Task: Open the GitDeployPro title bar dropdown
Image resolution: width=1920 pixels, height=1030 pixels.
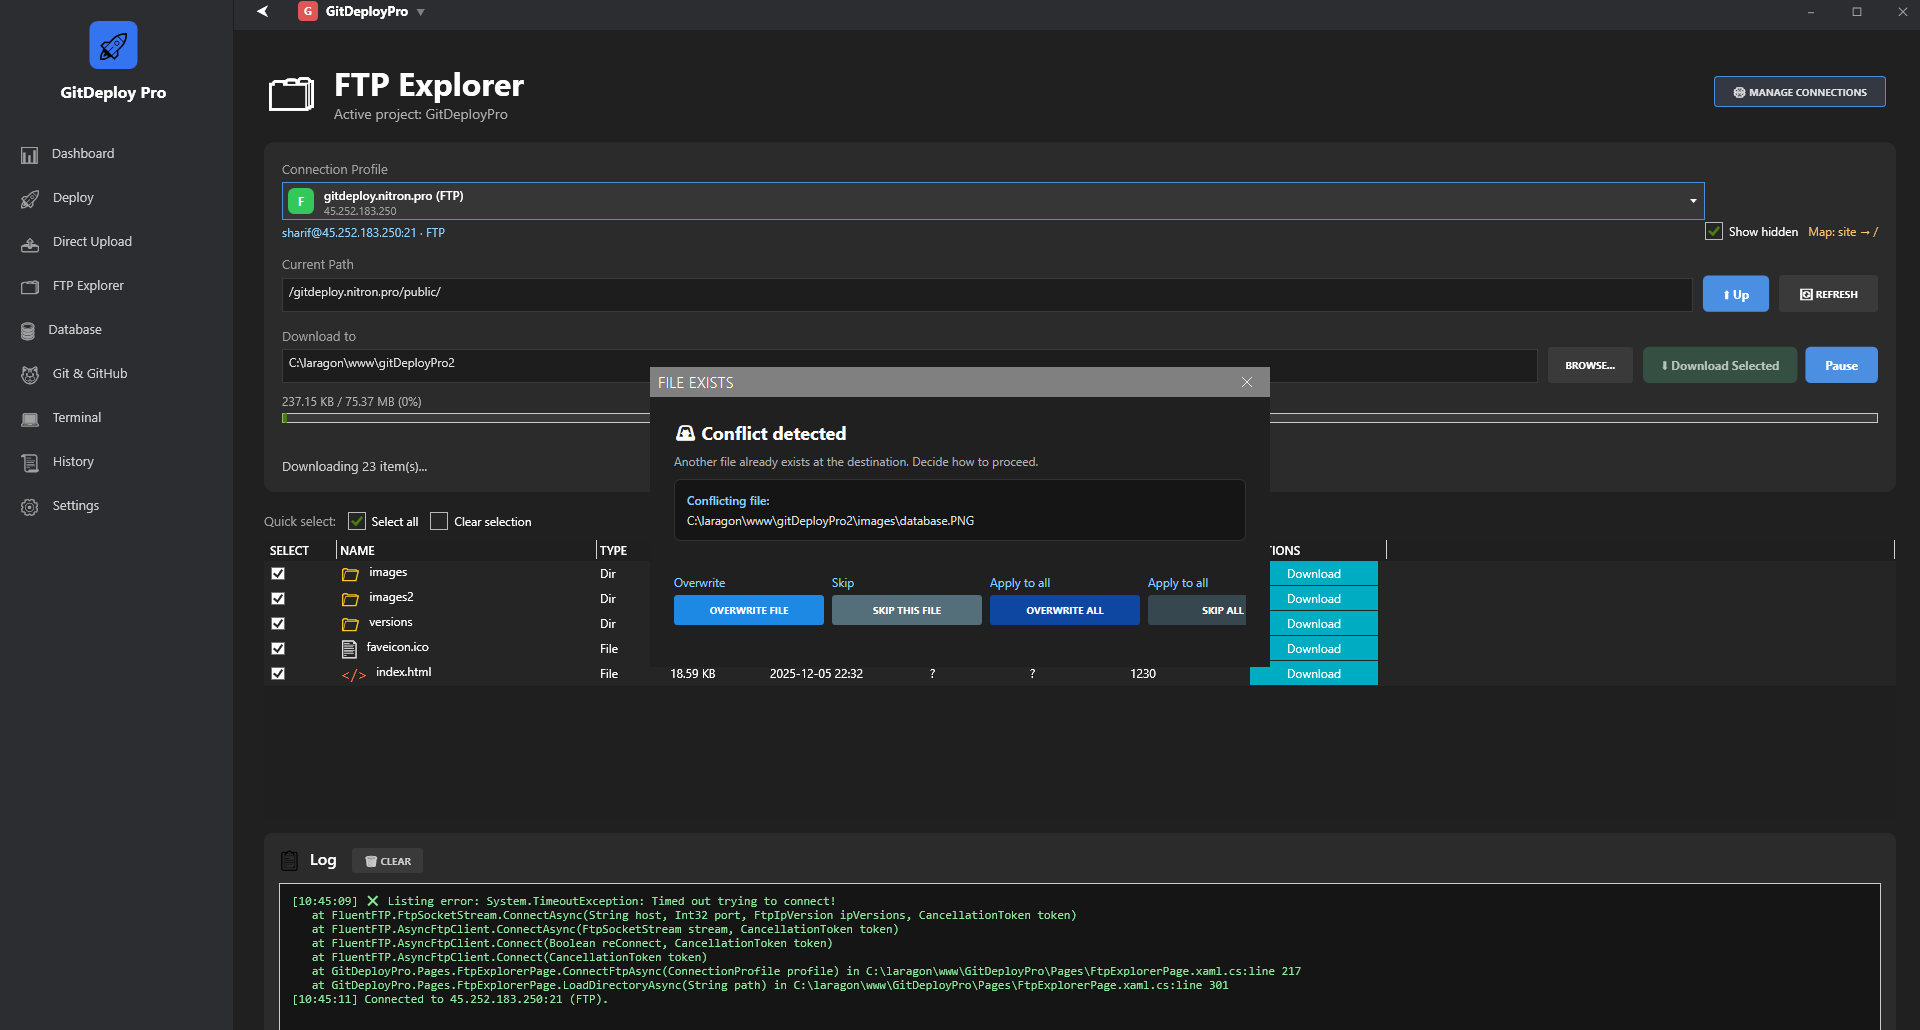Action: point(420,11)
